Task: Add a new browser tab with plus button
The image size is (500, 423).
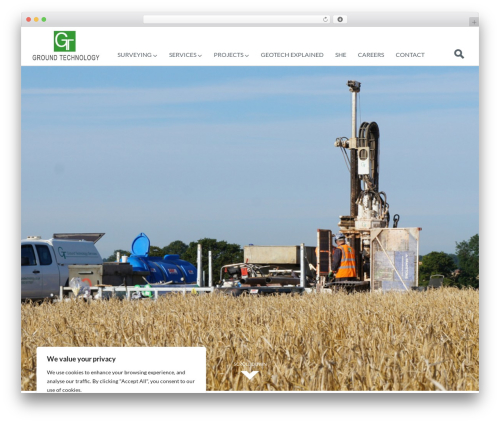Action: [474, 22]
